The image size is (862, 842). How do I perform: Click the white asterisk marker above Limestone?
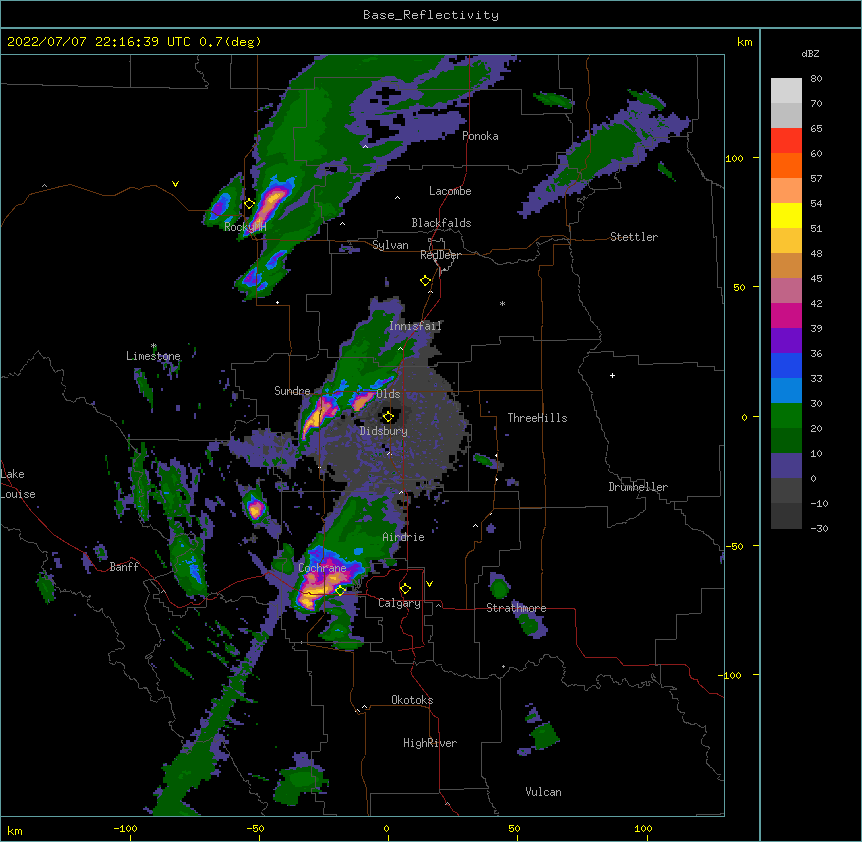point(154,346)
